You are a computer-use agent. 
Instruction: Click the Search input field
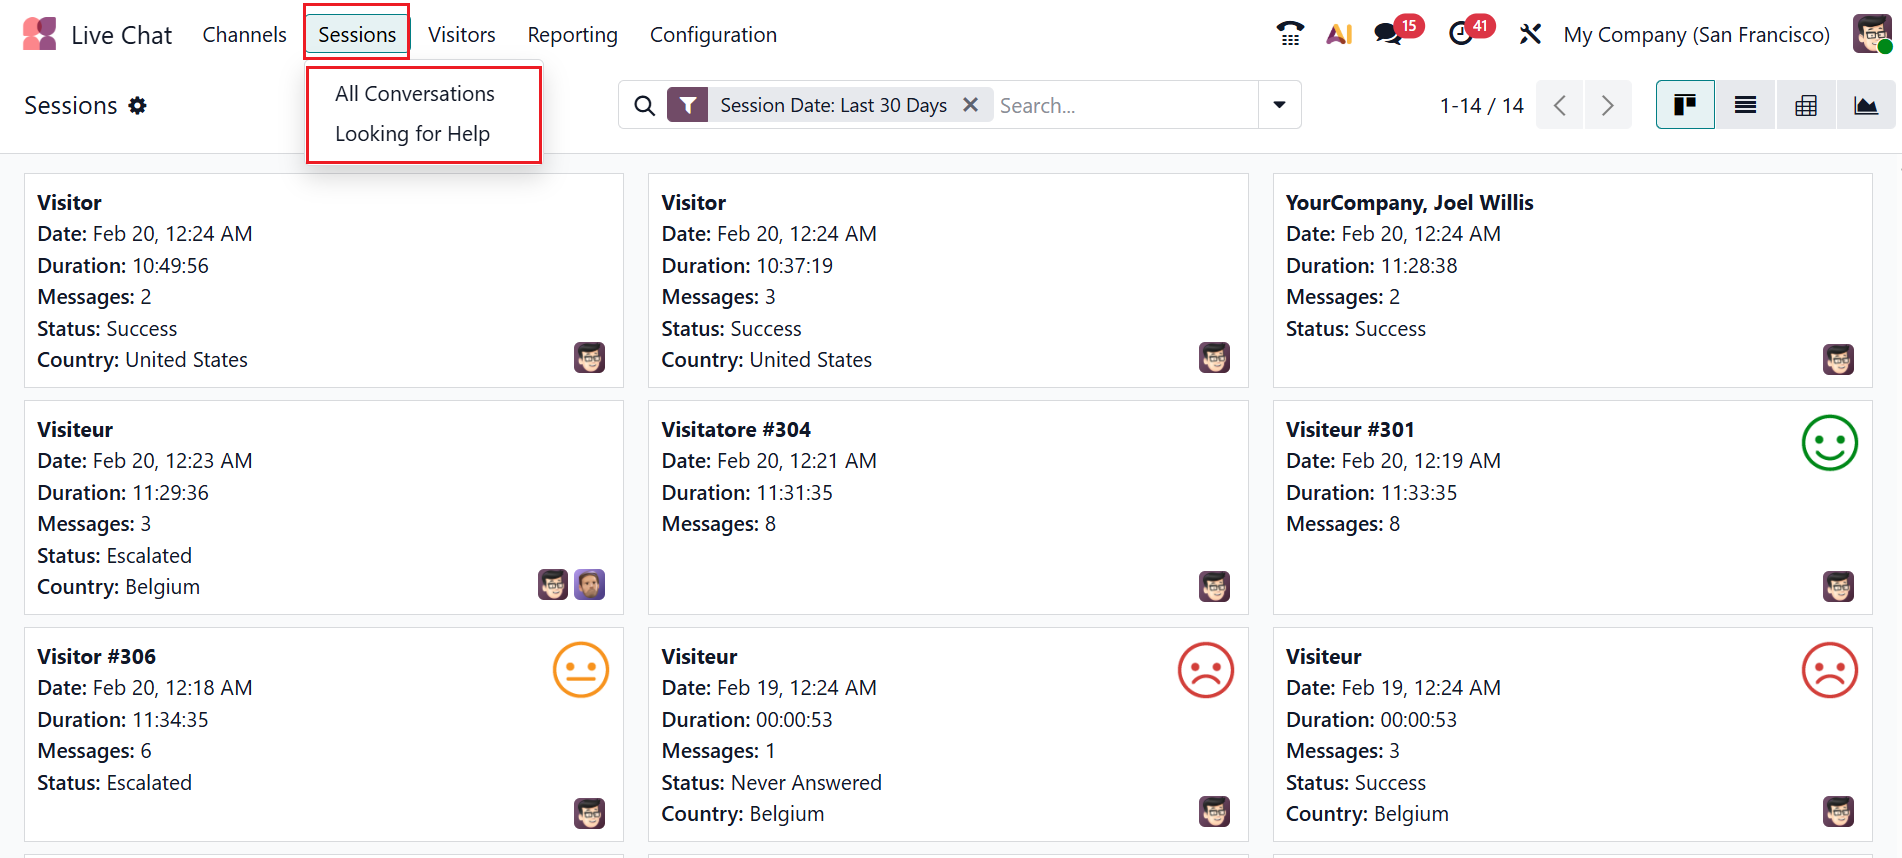(1125, 105)
